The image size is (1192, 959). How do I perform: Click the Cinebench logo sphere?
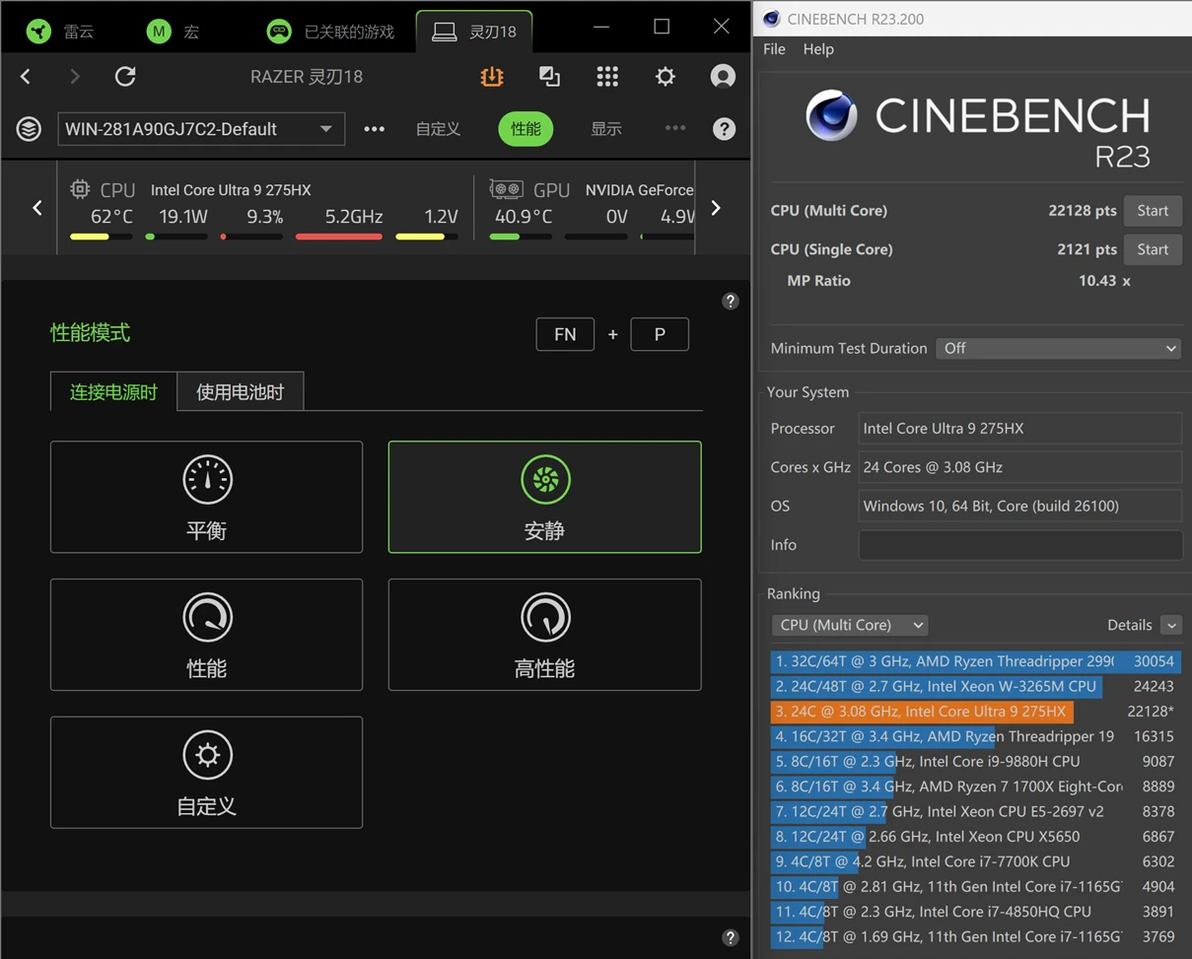point(832,116)
